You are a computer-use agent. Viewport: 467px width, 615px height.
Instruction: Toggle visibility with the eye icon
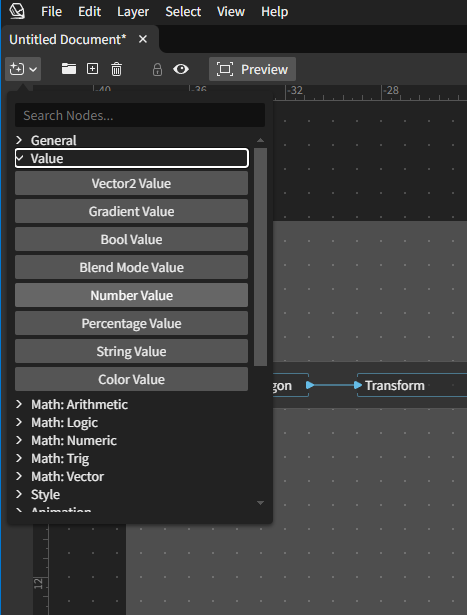pyautogui.click(x=181, y=69)
